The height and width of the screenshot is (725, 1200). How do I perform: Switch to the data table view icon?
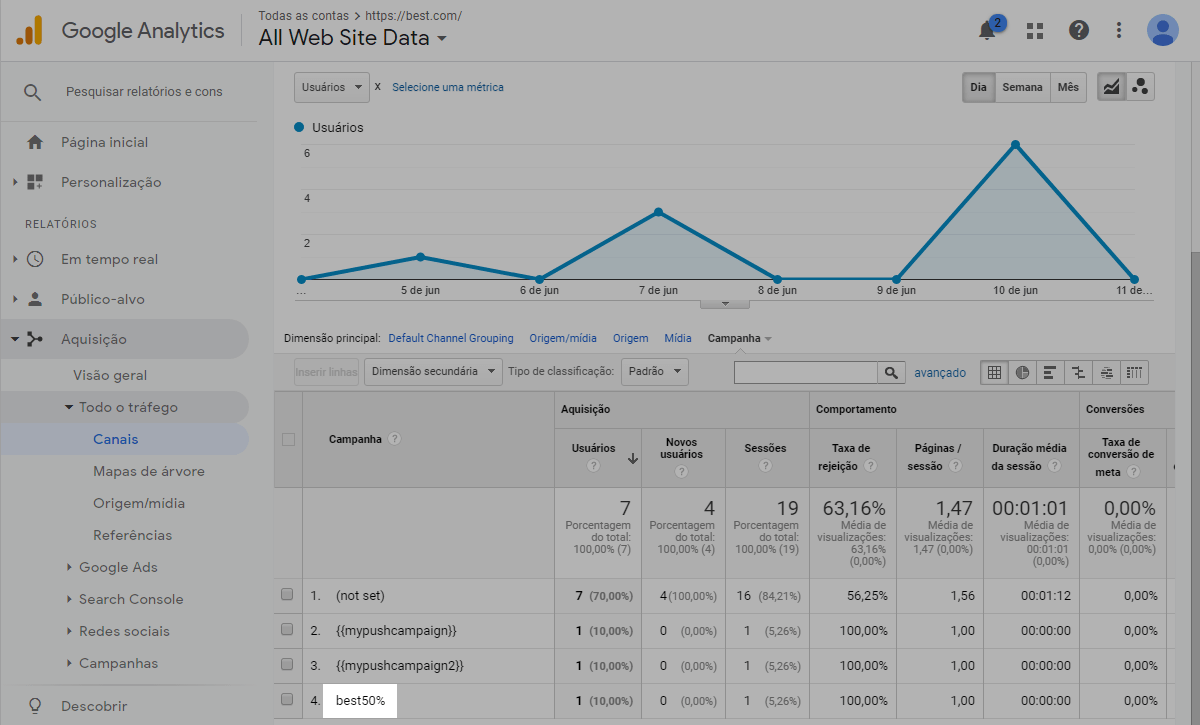click(x=994, y=372)
